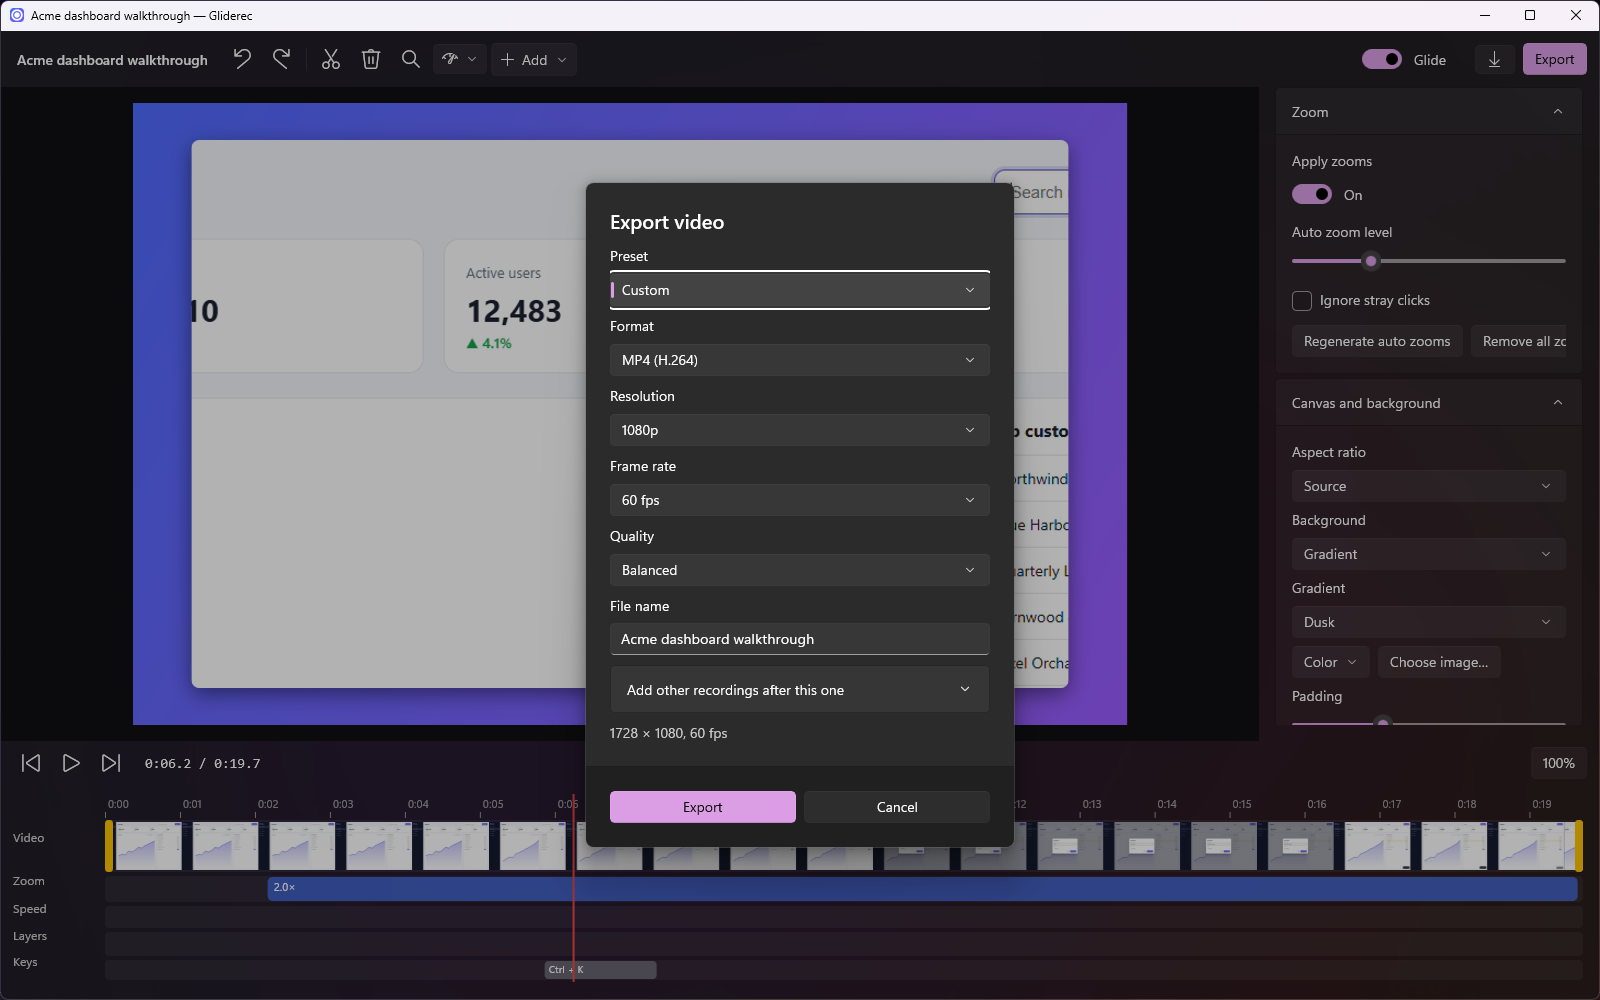Click the left yellow trim handle
The height and width of the screenshot is (1000, 1600).
pyautogui.click(x=109, y=846)
